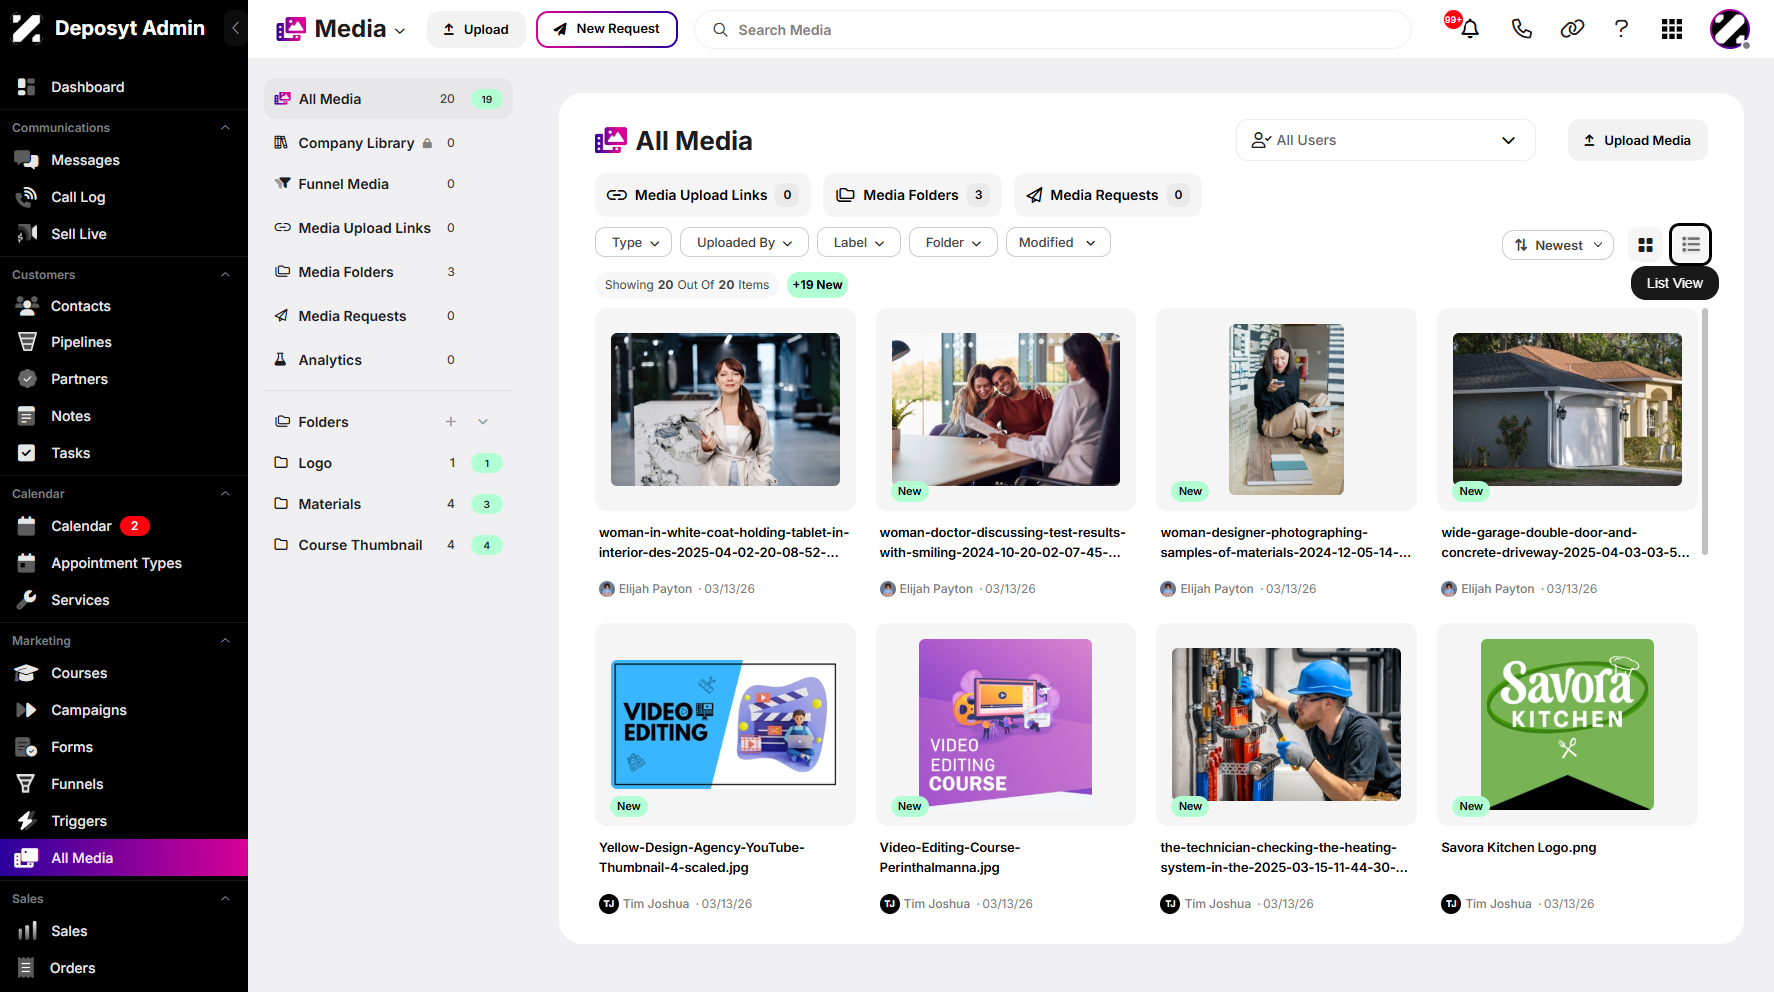
Task: Click the New Request button
Action: click(607, 29)
